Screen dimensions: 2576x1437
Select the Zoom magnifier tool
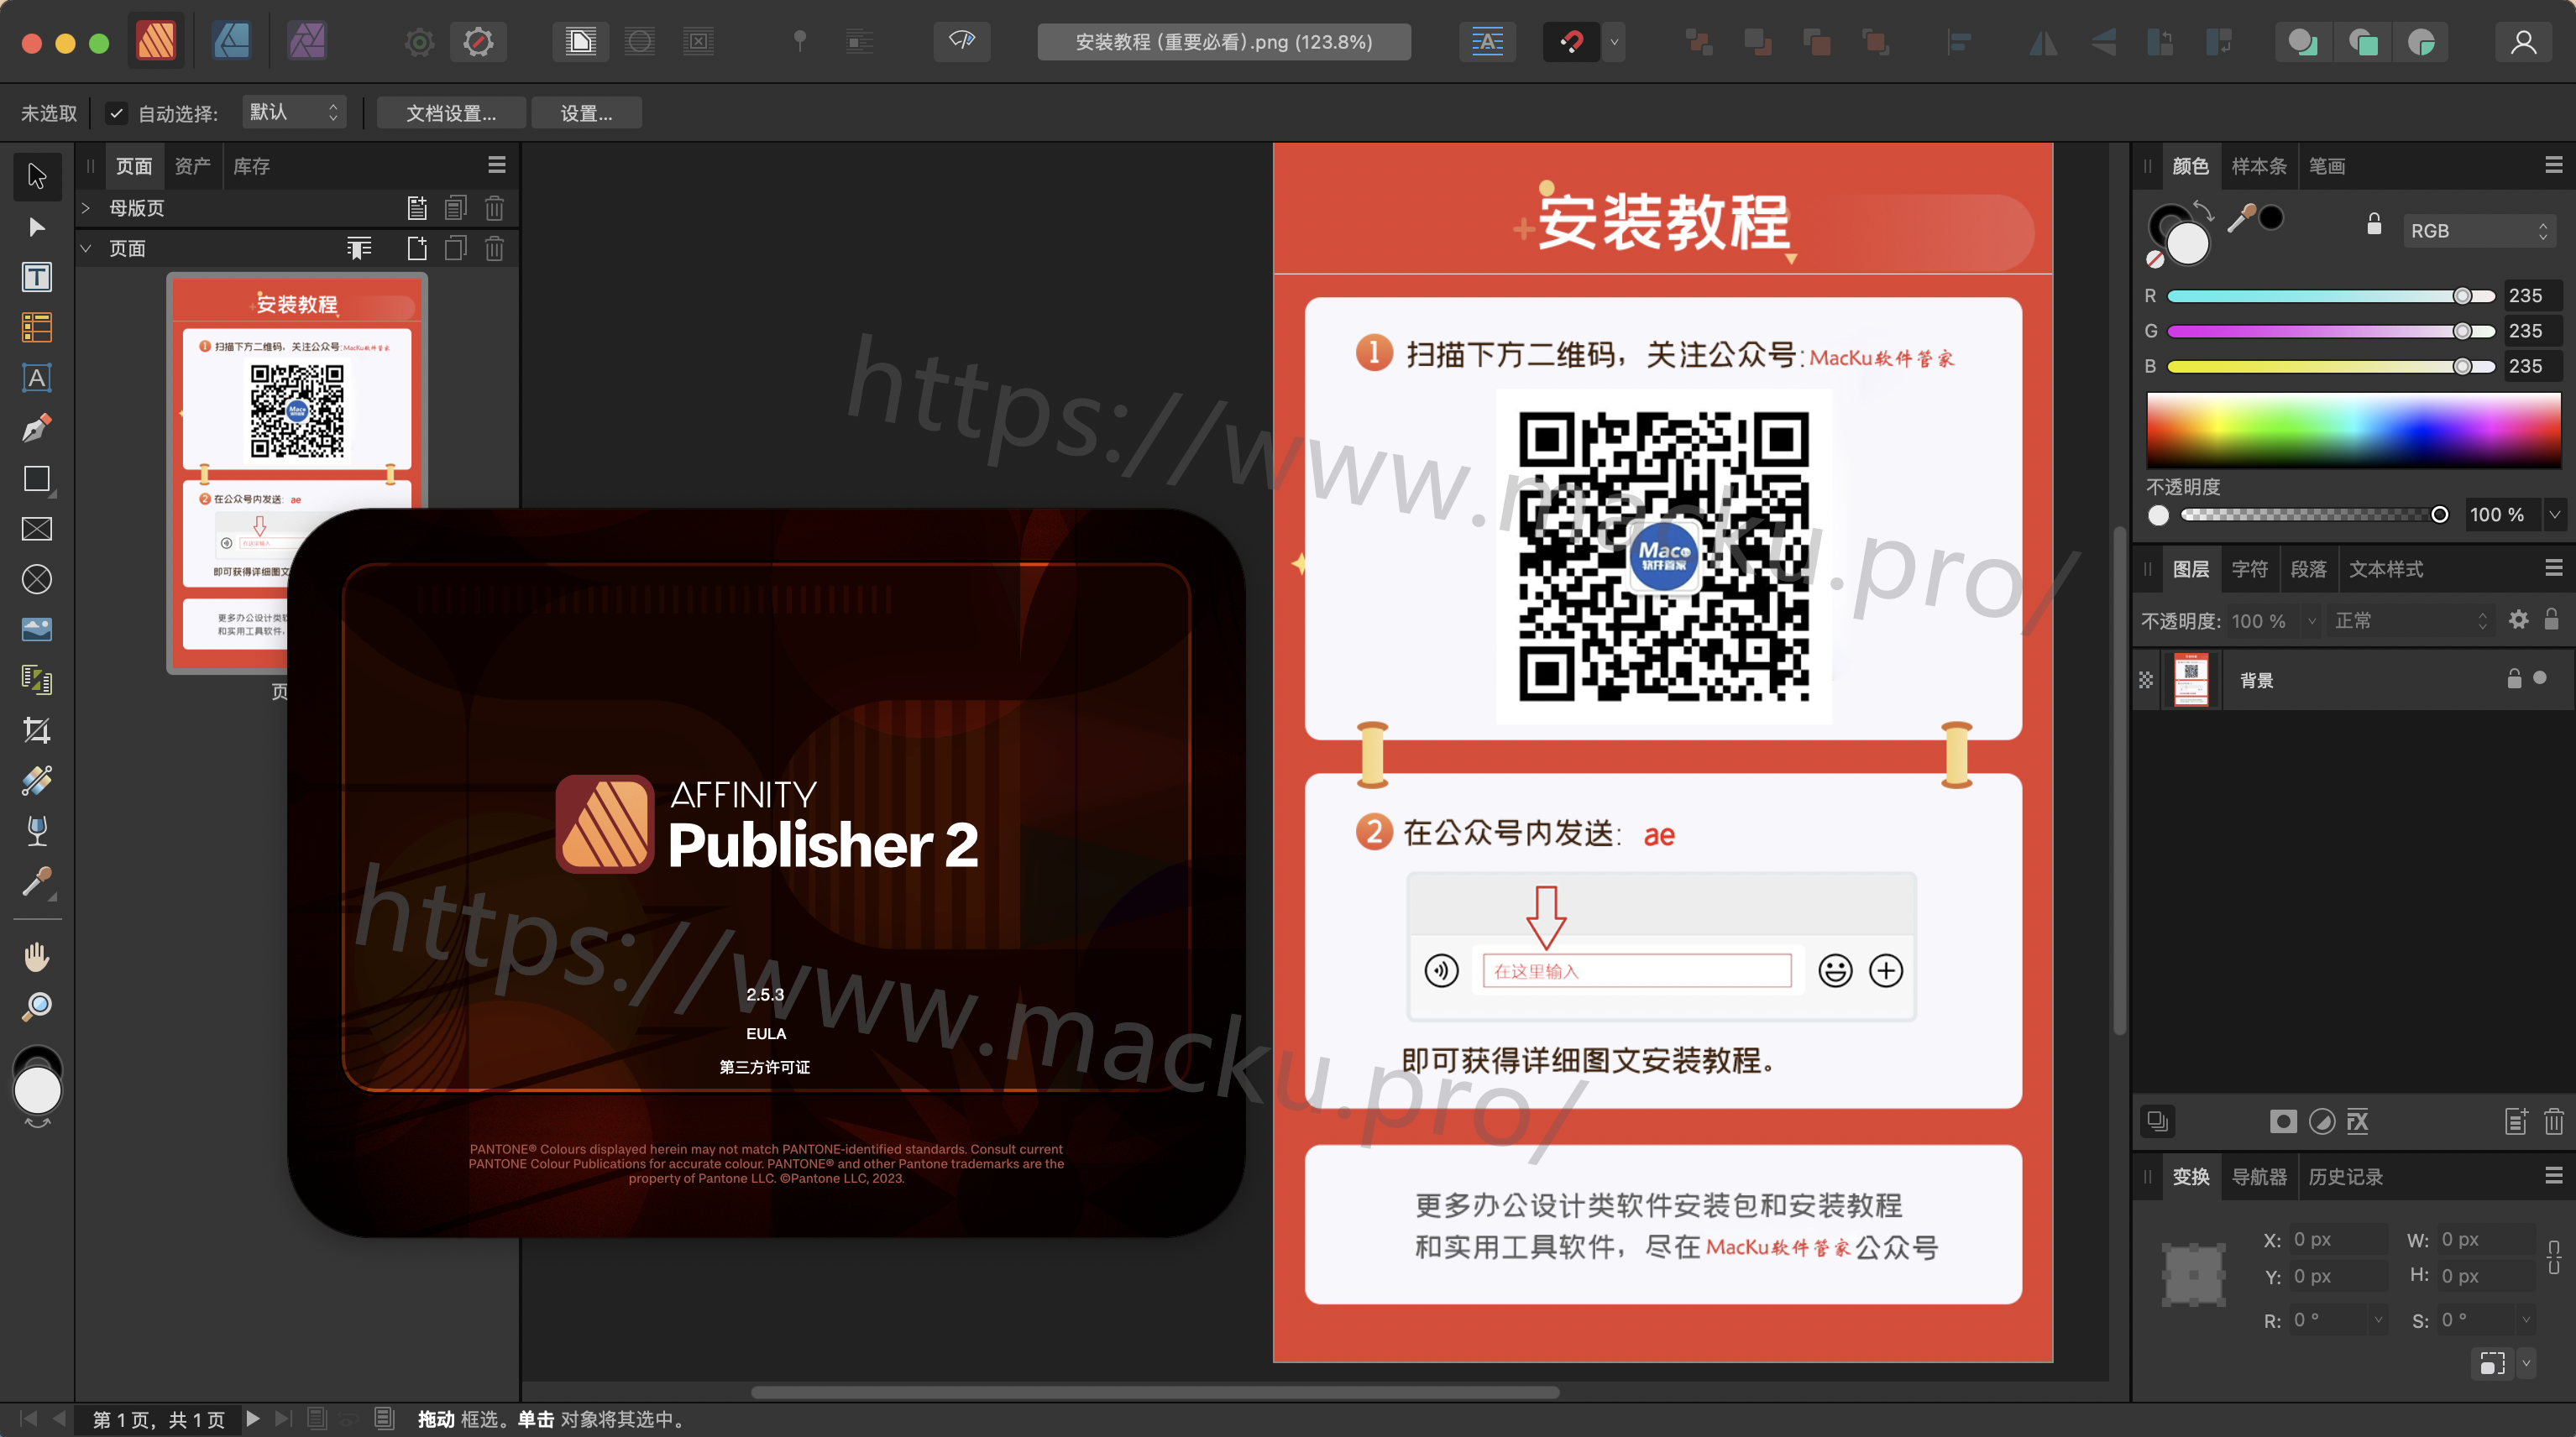37,1006
